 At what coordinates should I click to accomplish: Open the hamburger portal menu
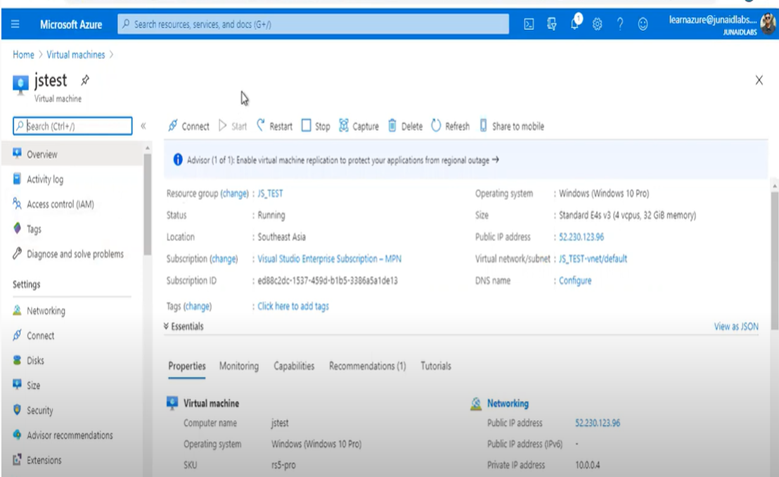[x=15, y=24]
